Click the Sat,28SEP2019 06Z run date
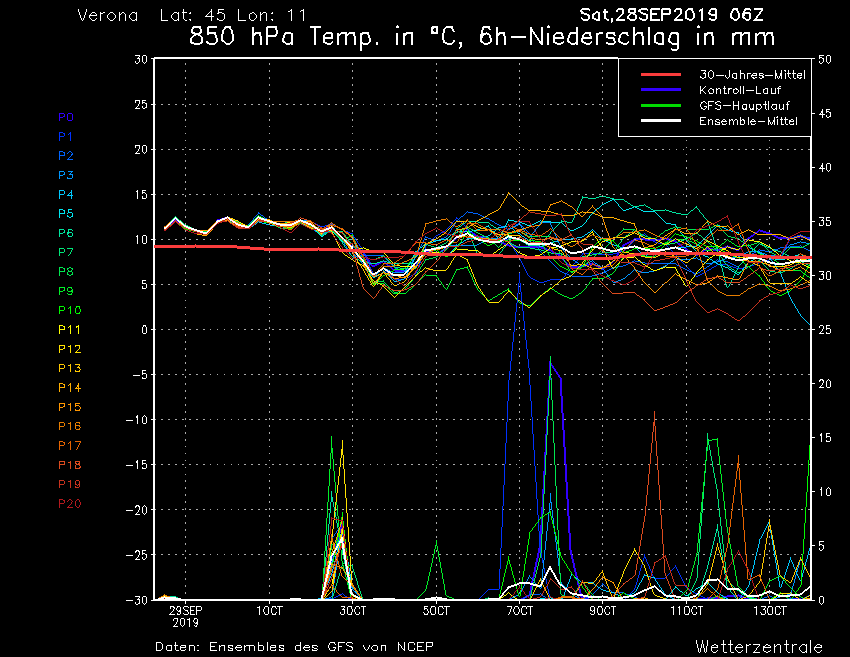 (671, 15)
